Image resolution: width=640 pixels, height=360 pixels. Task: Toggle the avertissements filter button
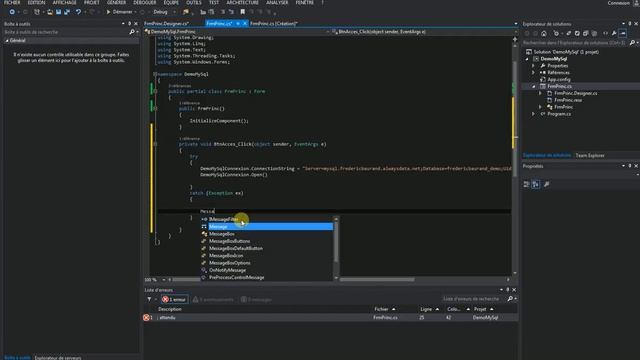tap(213, 299)
